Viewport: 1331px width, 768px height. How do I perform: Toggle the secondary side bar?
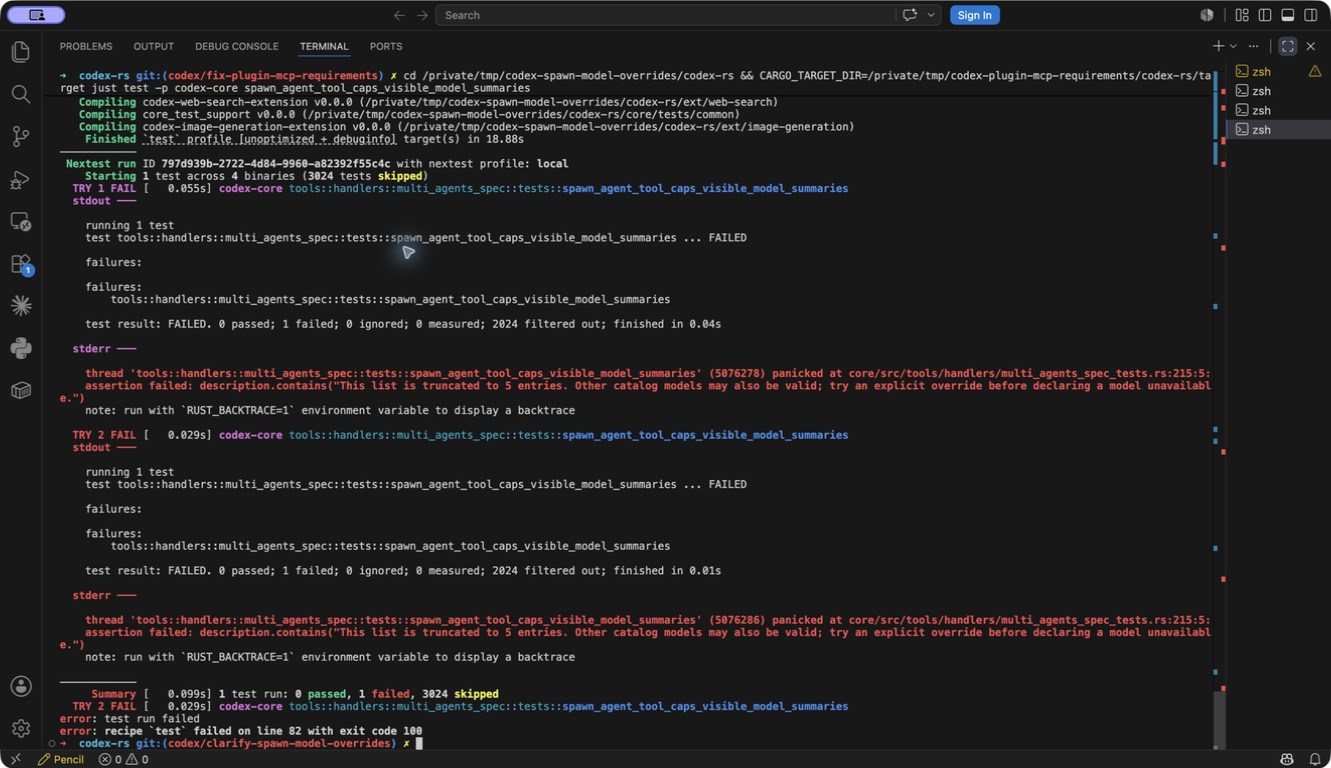click(1311, 15)
